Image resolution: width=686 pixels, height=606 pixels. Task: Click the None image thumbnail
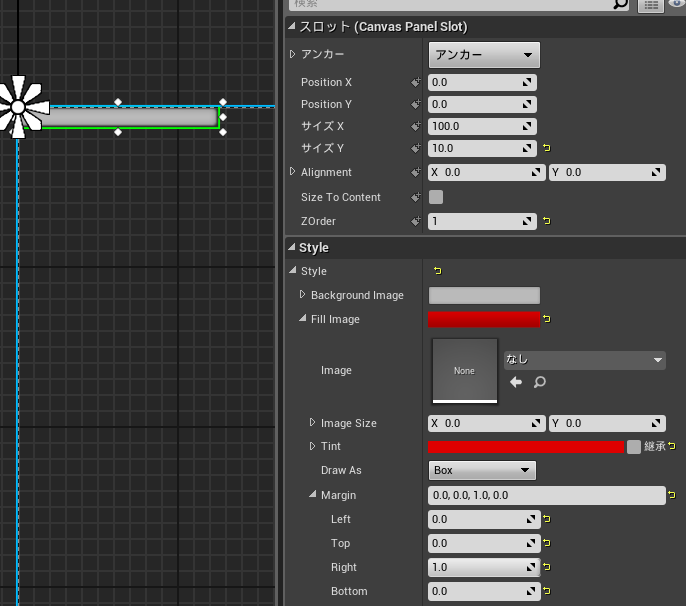465,371
